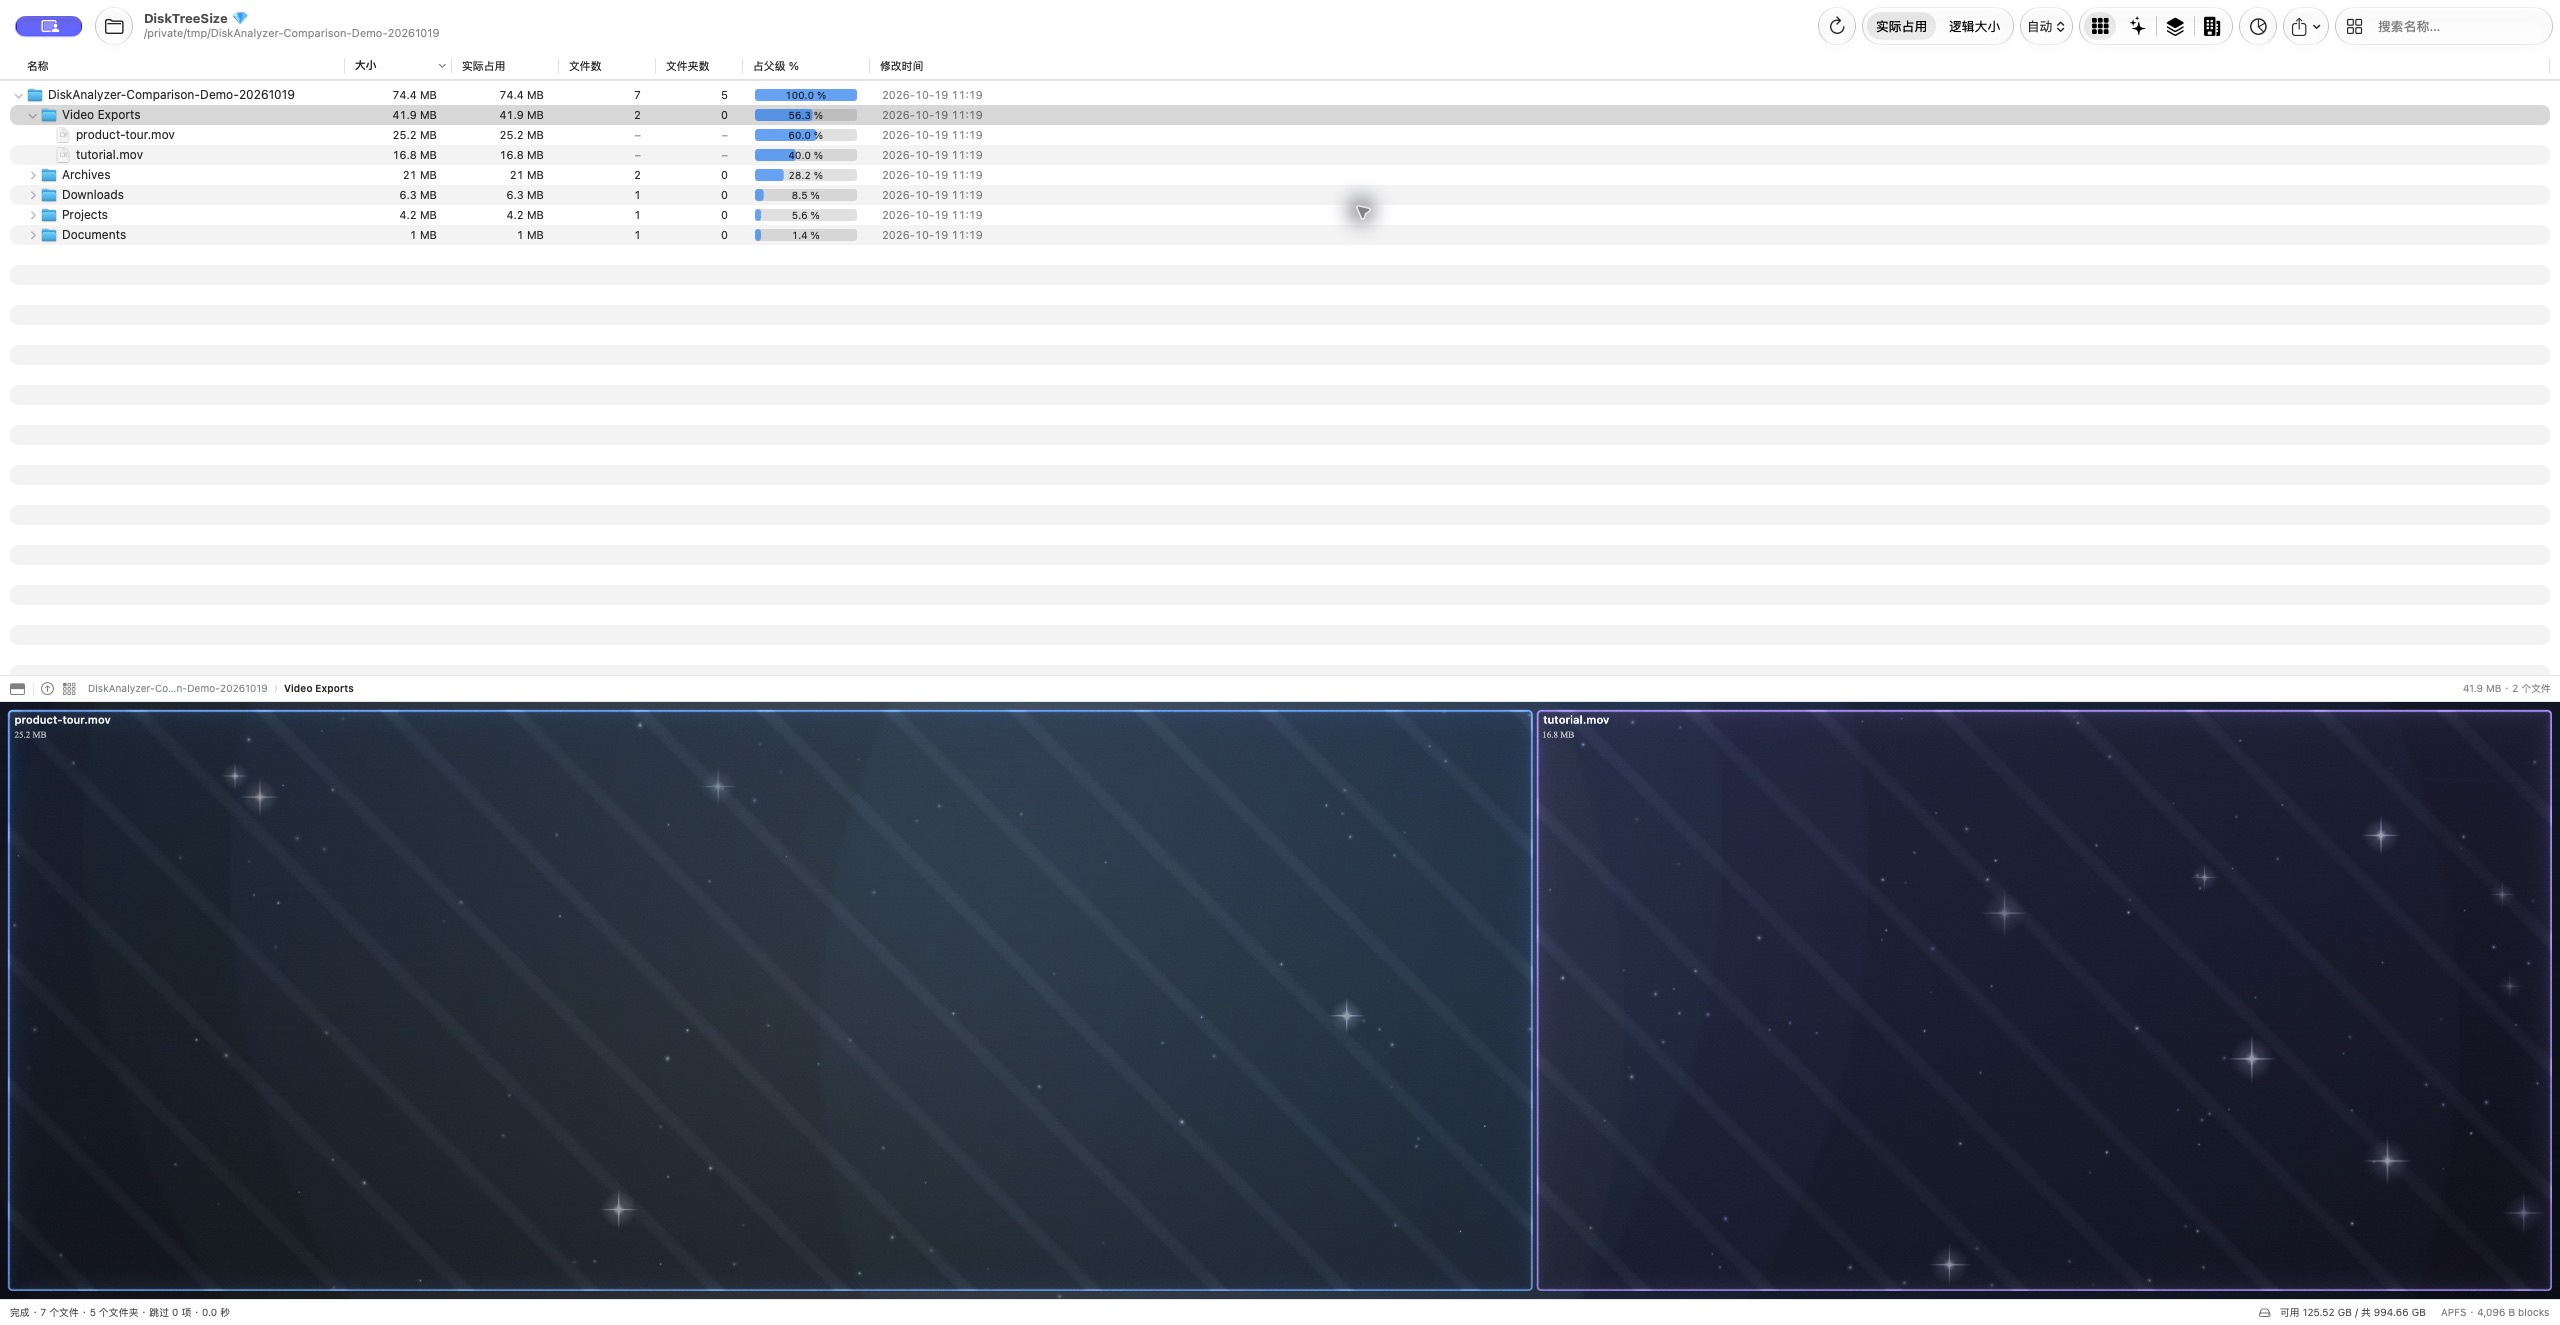
Task: Expand the Archives folder
Action: (32, 175)
